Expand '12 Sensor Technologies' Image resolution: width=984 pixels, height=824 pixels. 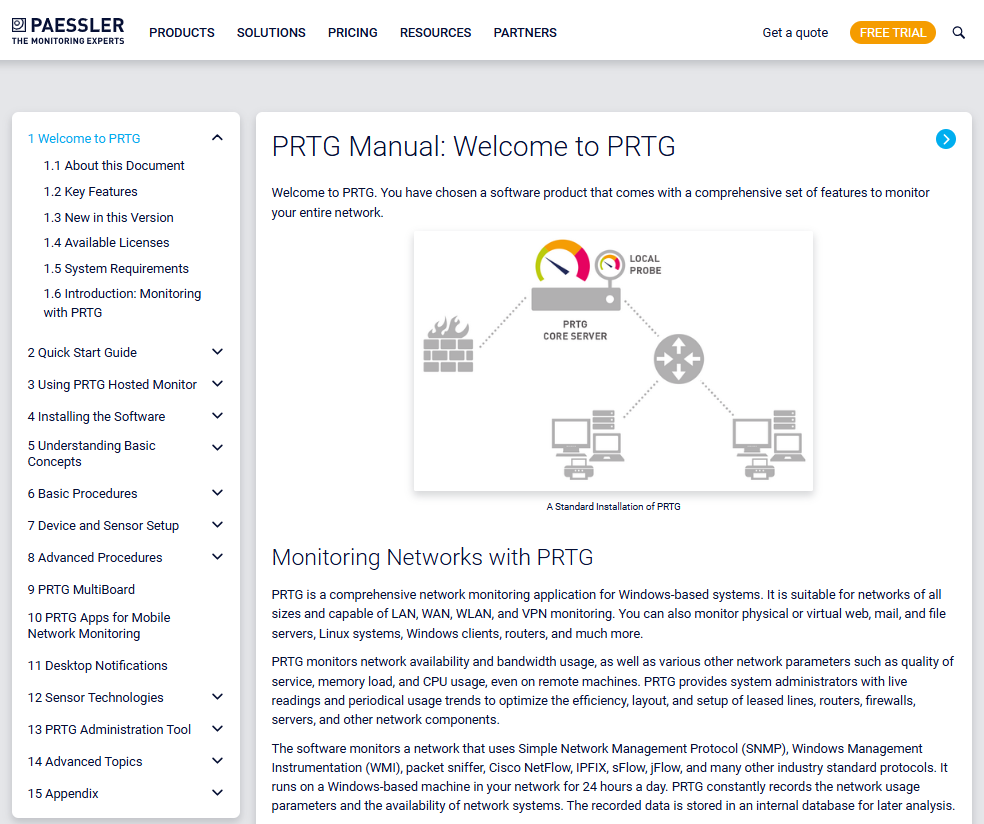pyautogui.click(x=217, y=697)
